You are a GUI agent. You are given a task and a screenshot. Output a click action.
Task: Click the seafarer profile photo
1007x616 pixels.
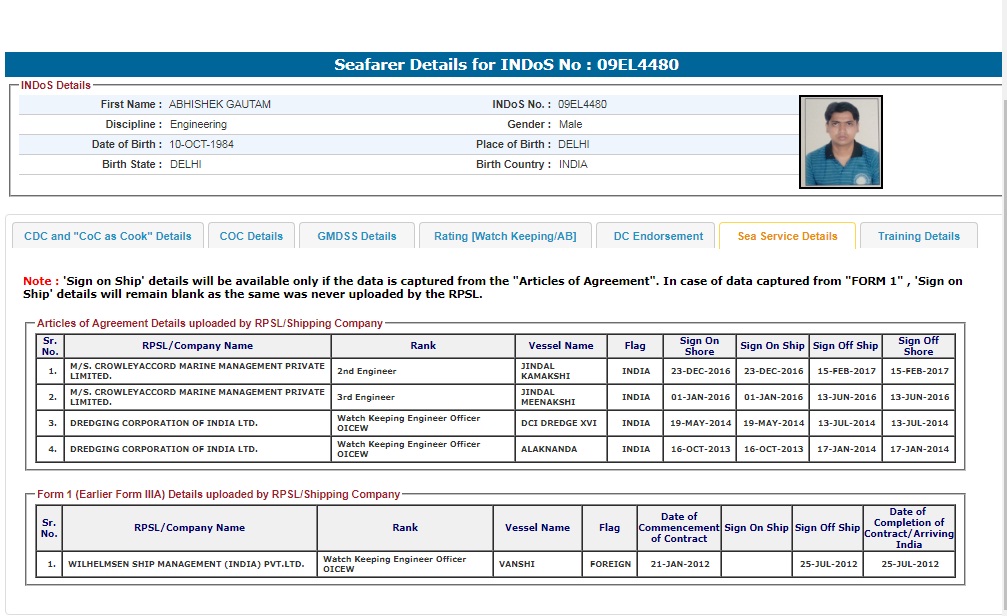[841, 142]
